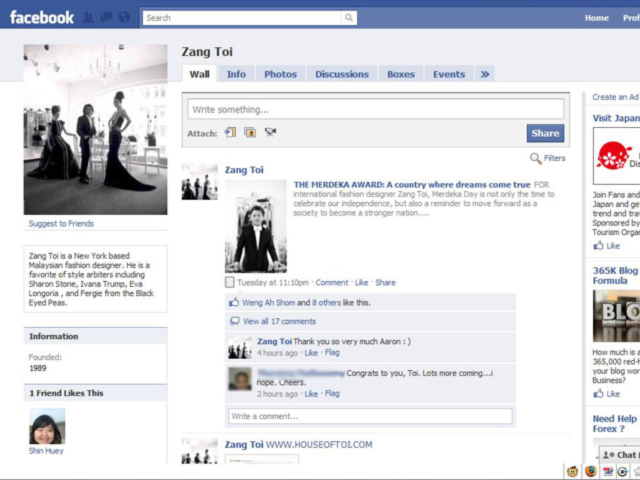The width and height of the screenshot is (640, 480).
Task: Open messages icon in header
Action: click(106, 18)
